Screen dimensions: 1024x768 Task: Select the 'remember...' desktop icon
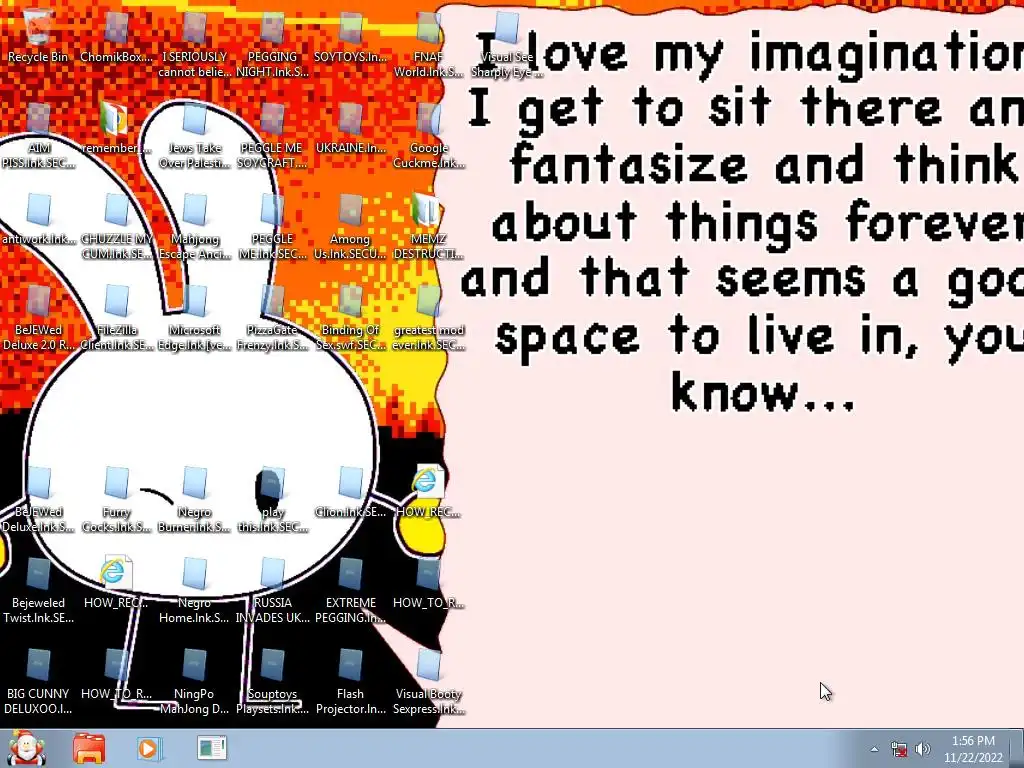pyautogui.click(x=116, y=129)
